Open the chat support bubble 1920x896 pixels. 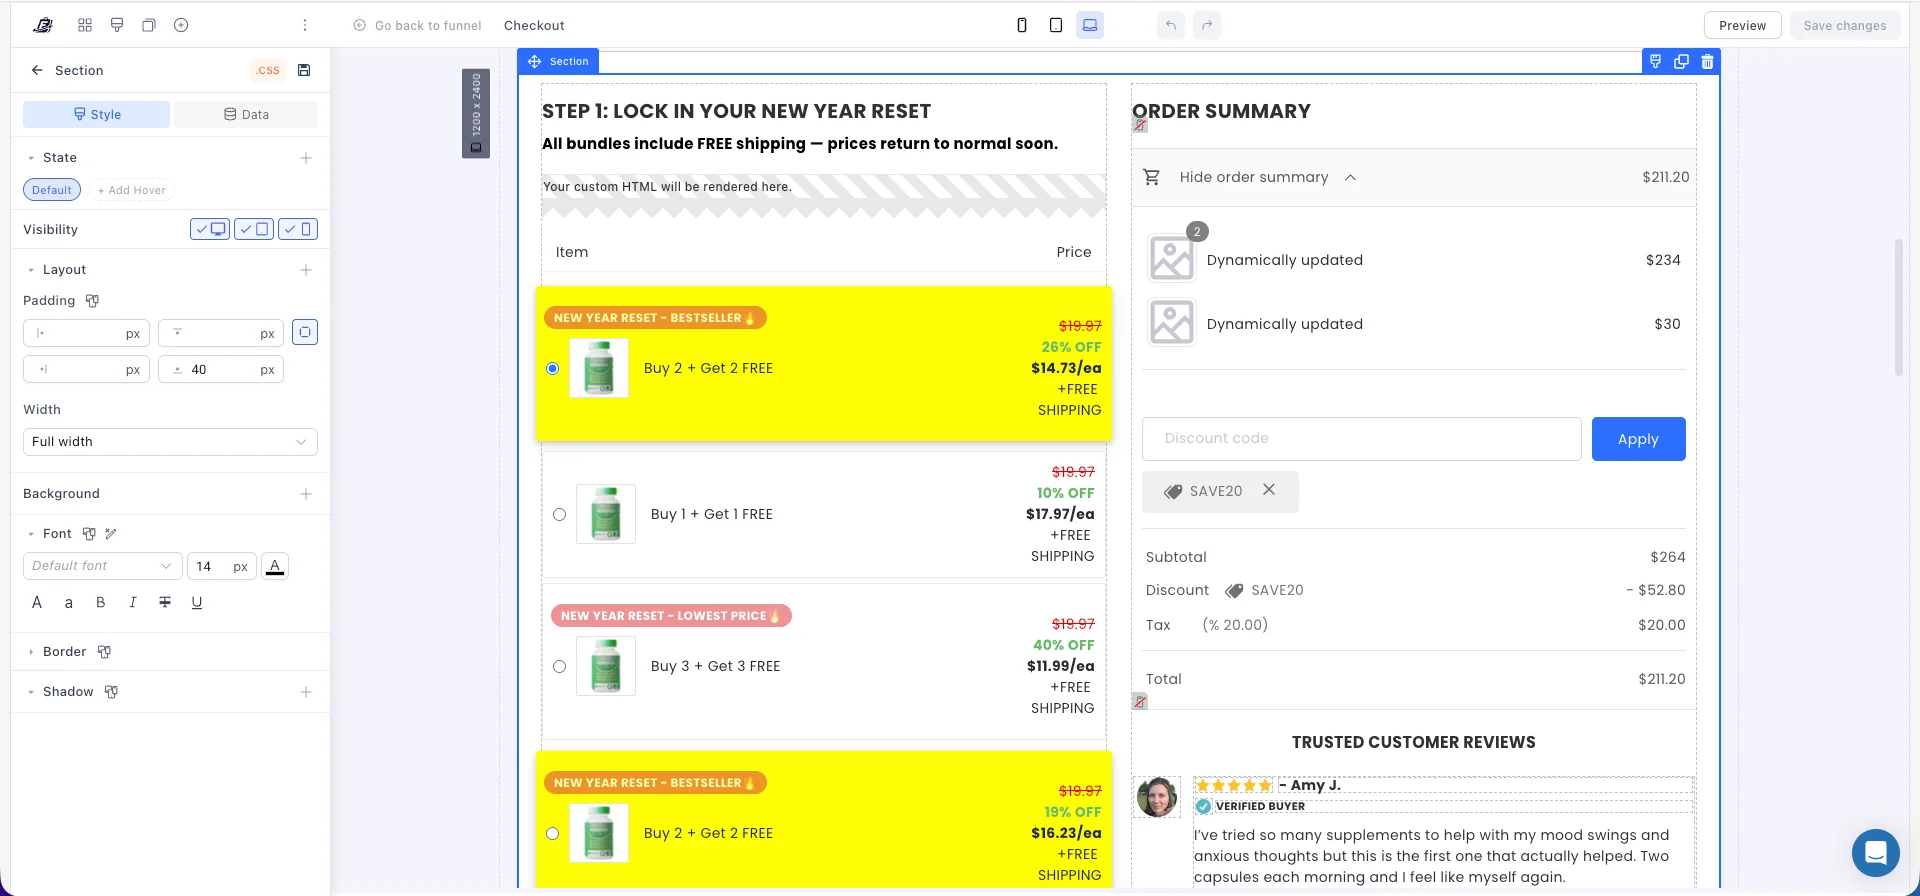click(x=1875, y=853)
